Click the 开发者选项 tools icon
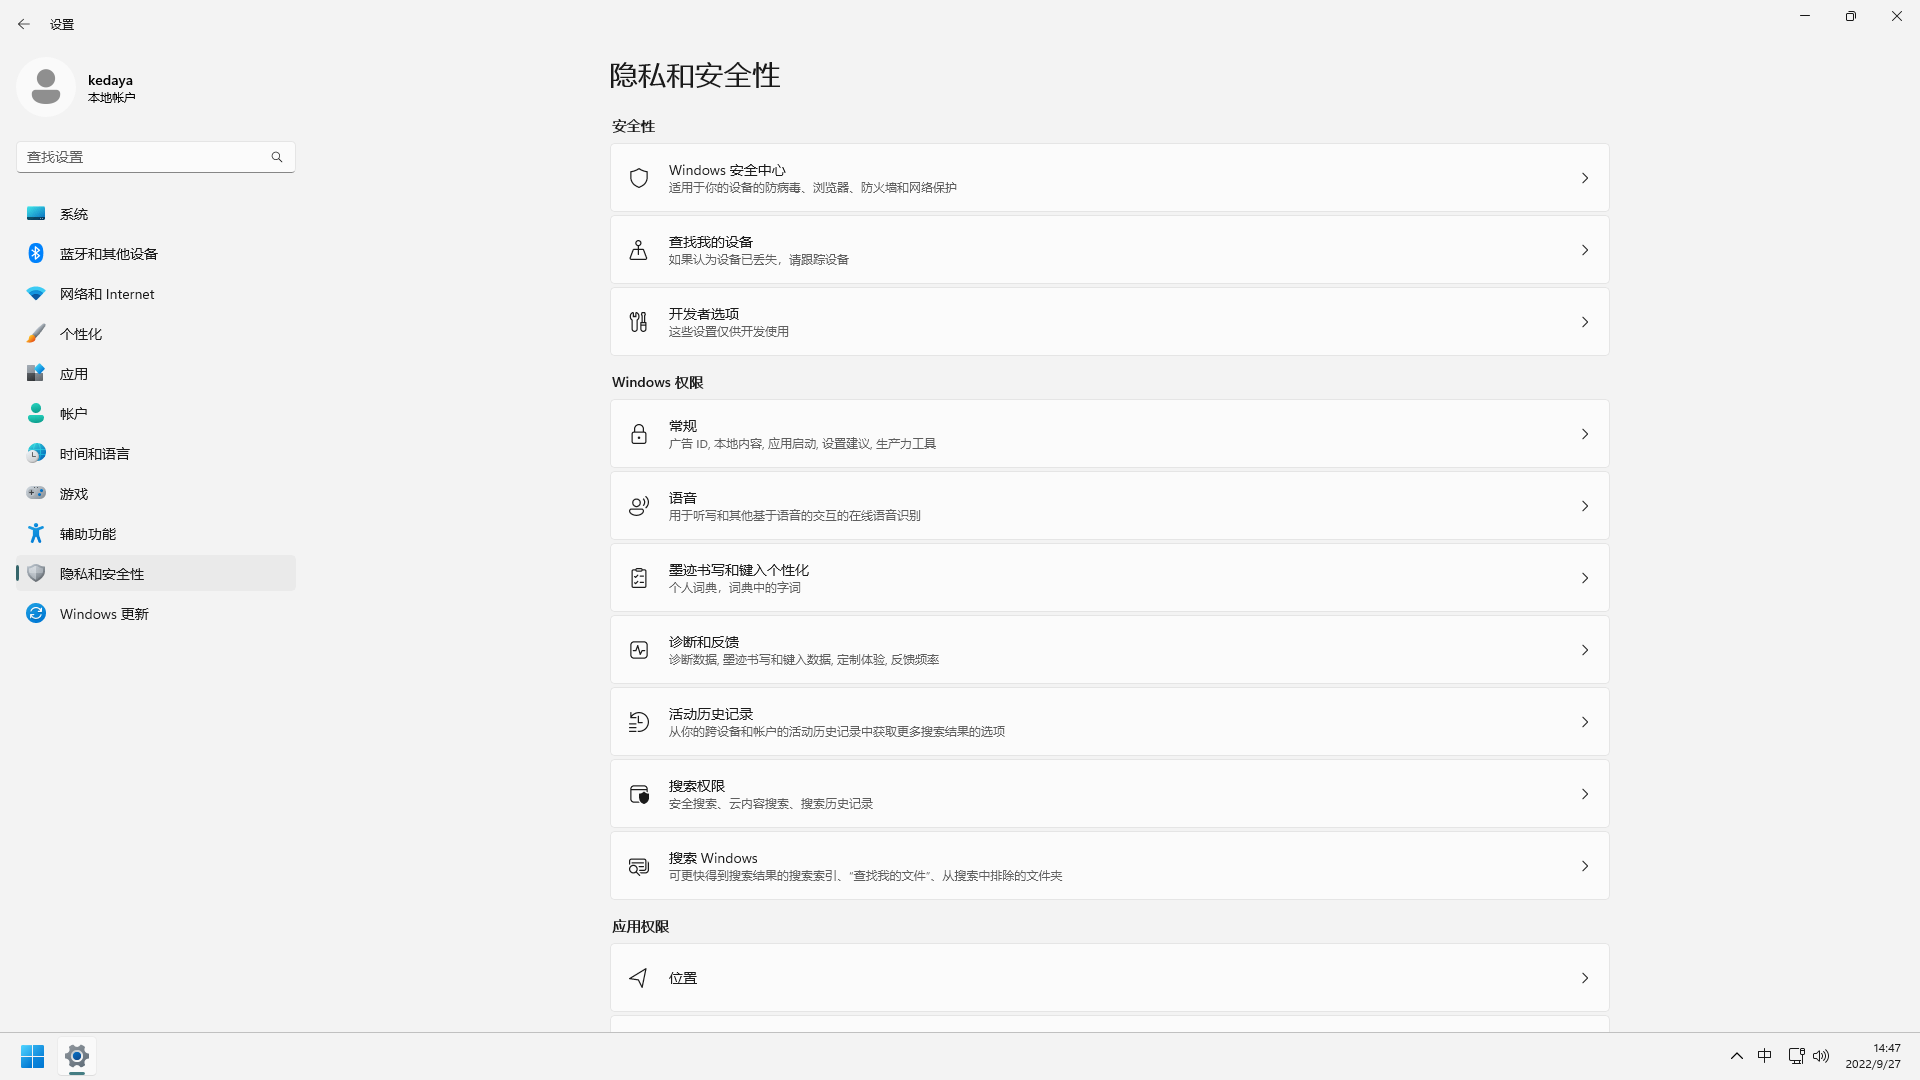Viewport: 1920px width, 1080px height. 639,322
